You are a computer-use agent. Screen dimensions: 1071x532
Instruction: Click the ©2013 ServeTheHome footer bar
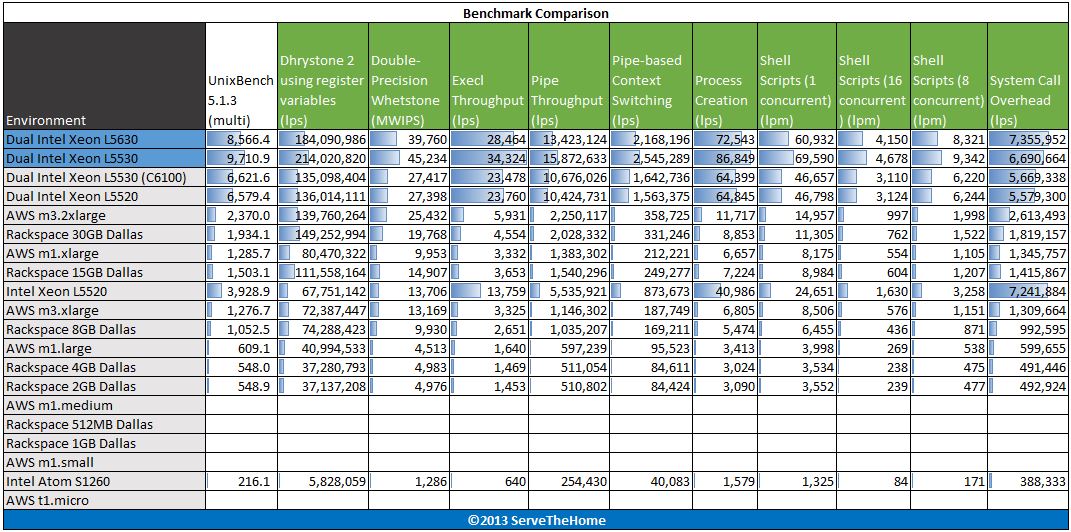[536, 520]
